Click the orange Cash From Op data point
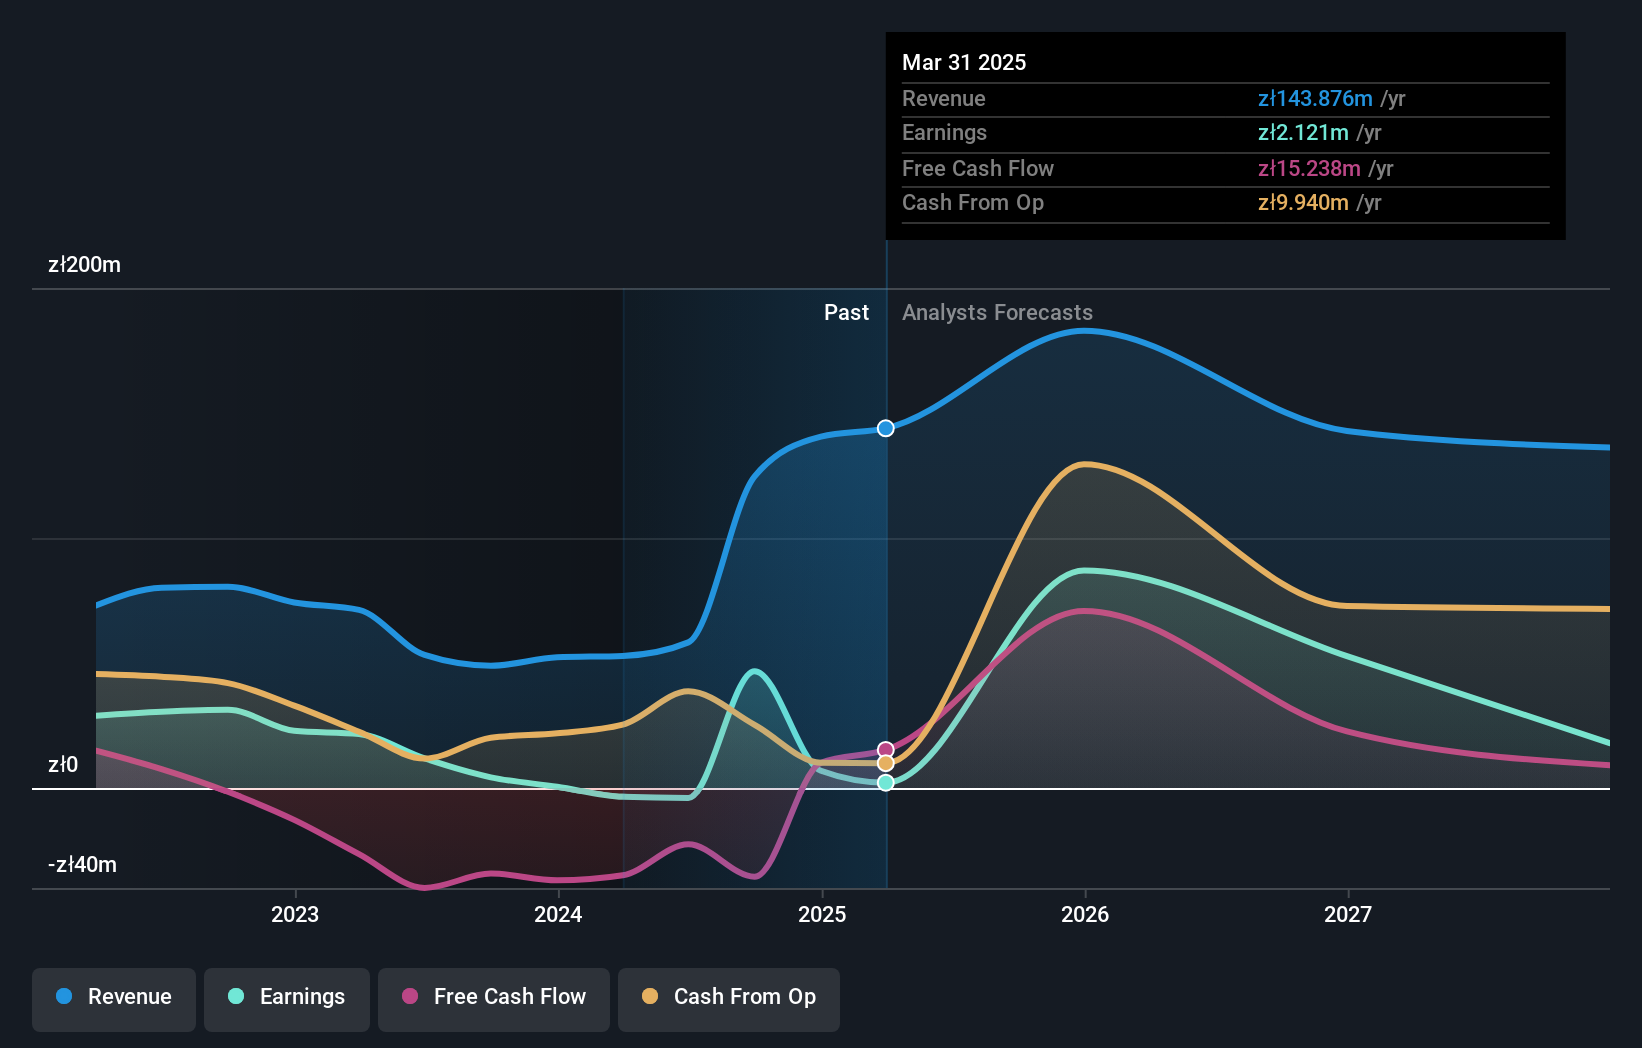The height and width of the screenshot is (1048, 1642). (x=886, y=764)
